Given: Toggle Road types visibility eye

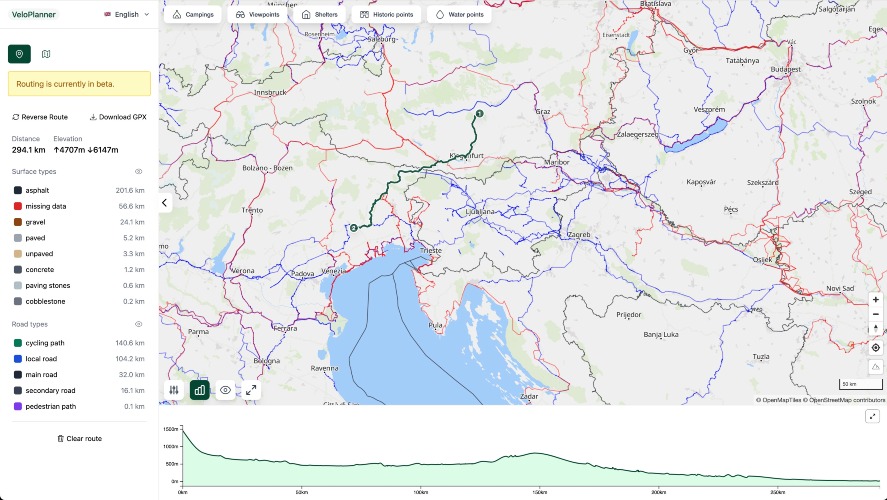Looking at the screenshot, I should (139, 324).
